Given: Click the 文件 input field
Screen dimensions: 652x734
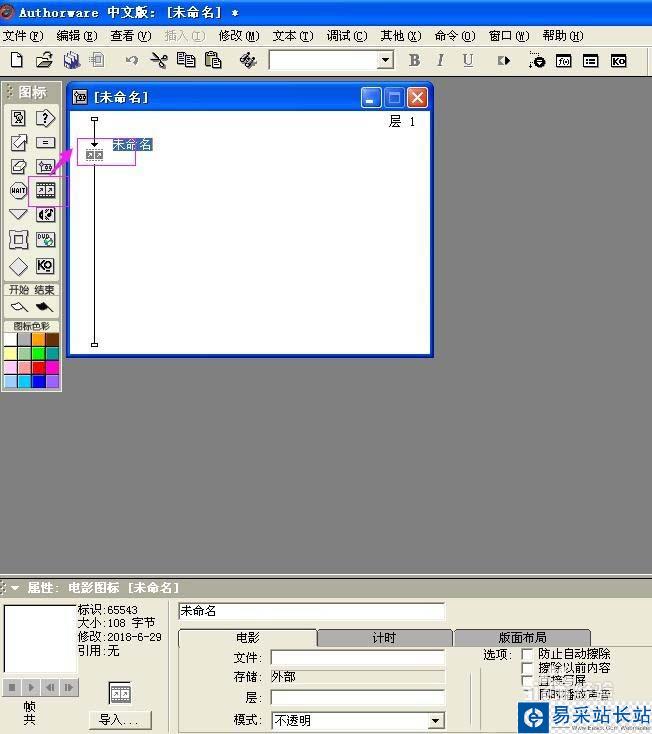Looking at the screenshot, I should pyautogui.click(x=358, y=657).
